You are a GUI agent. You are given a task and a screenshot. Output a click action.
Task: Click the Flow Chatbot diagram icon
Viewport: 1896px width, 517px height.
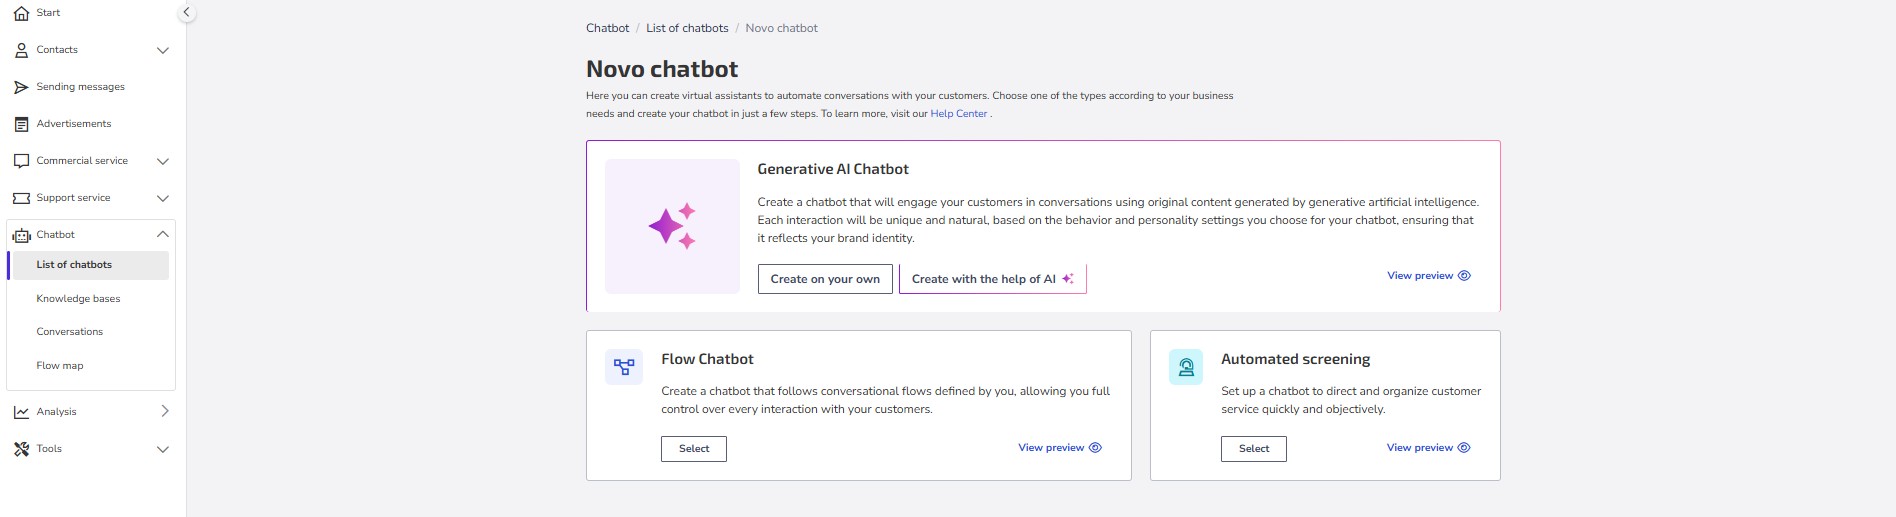[624, 367]
